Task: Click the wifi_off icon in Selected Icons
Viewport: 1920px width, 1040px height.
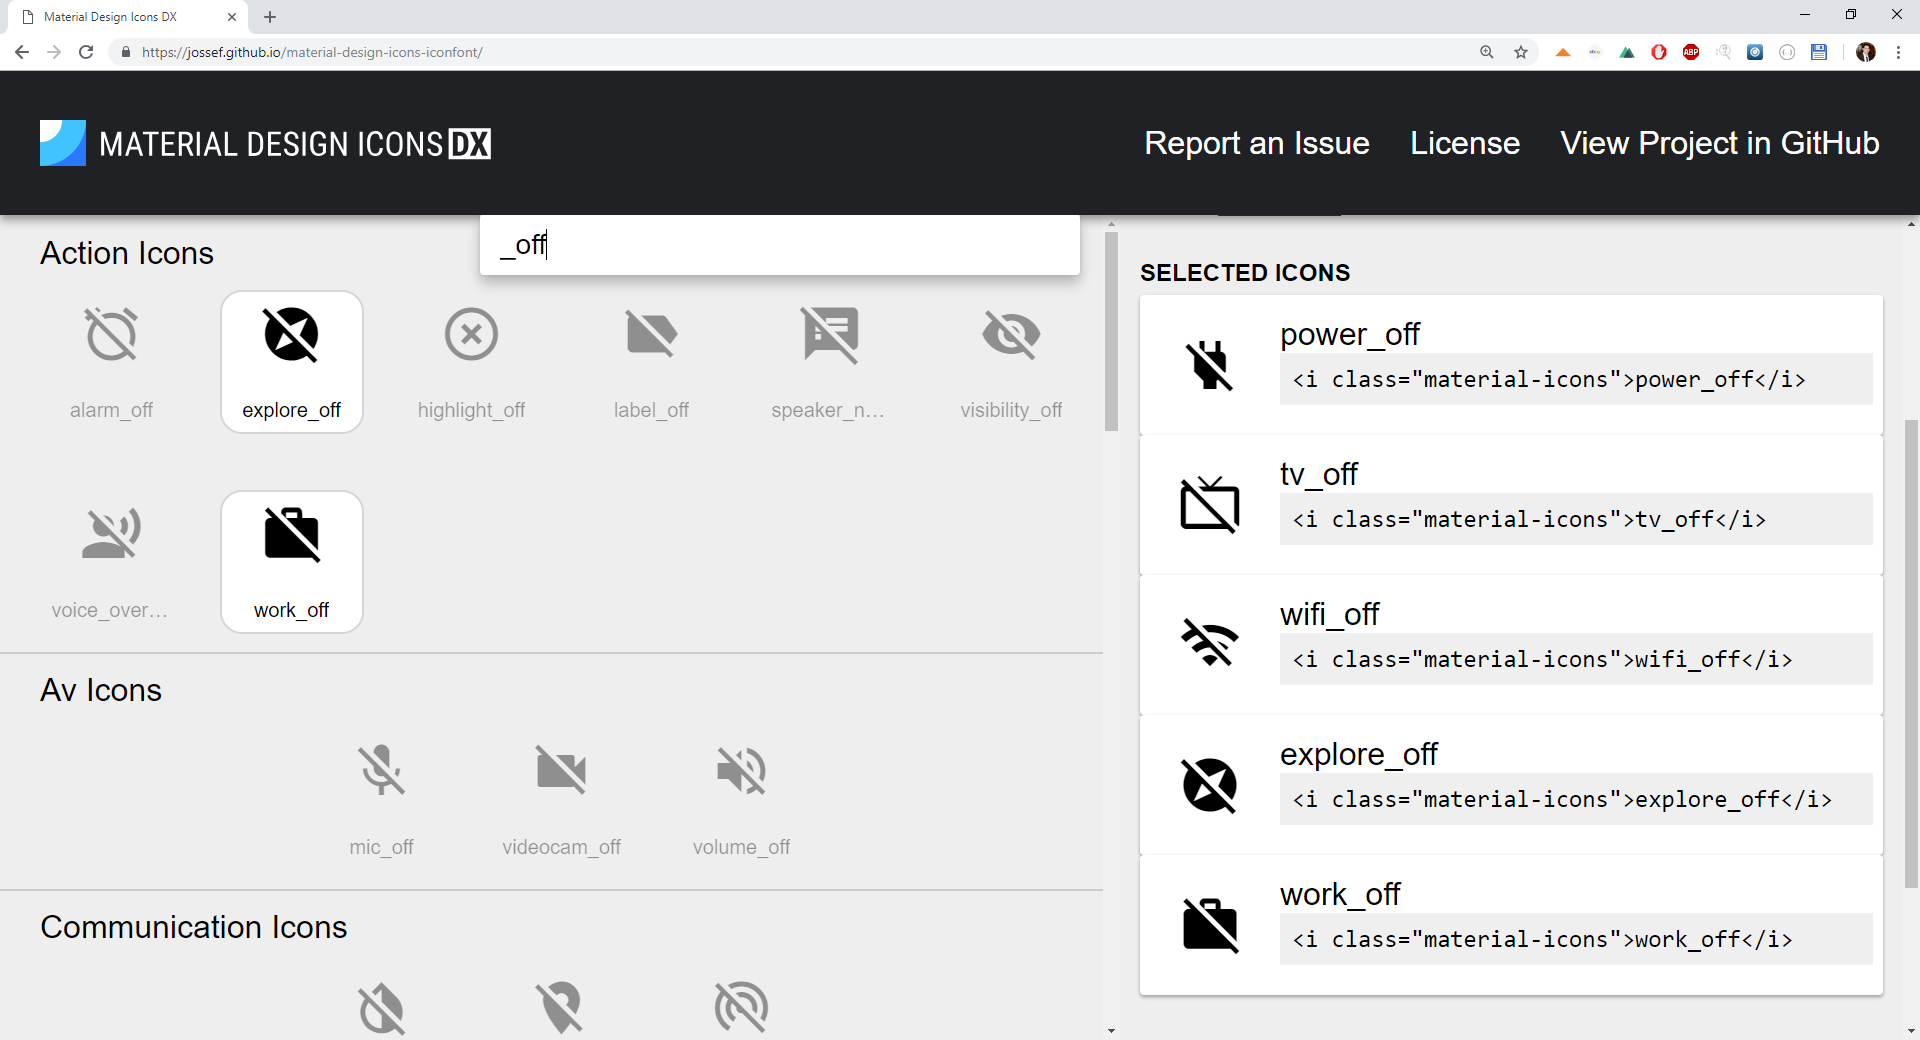Action: pos(1210,643)
